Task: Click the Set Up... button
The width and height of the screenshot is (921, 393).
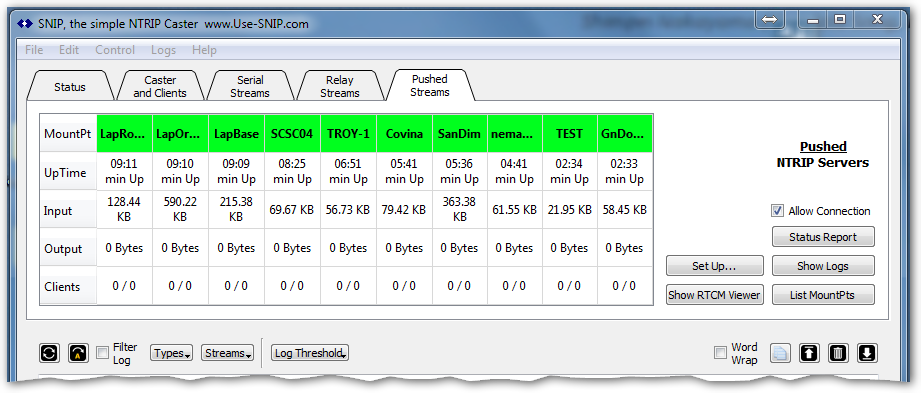Action: 714,266
